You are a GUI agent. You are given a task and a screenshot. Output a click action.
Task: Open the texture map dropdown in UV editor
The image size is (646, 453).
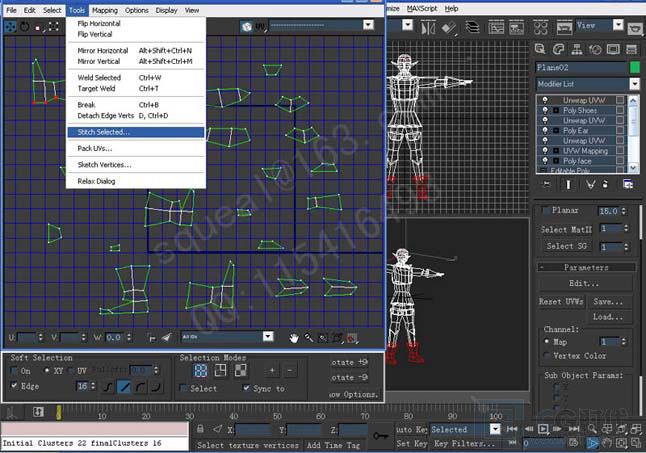click(x=368, y=25)
